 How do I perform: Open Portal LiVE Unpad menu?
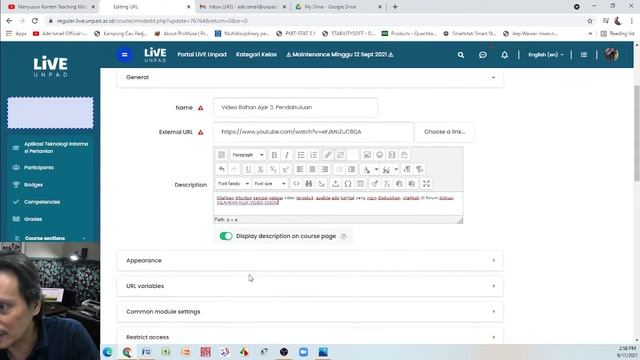(x=202, y=55)
